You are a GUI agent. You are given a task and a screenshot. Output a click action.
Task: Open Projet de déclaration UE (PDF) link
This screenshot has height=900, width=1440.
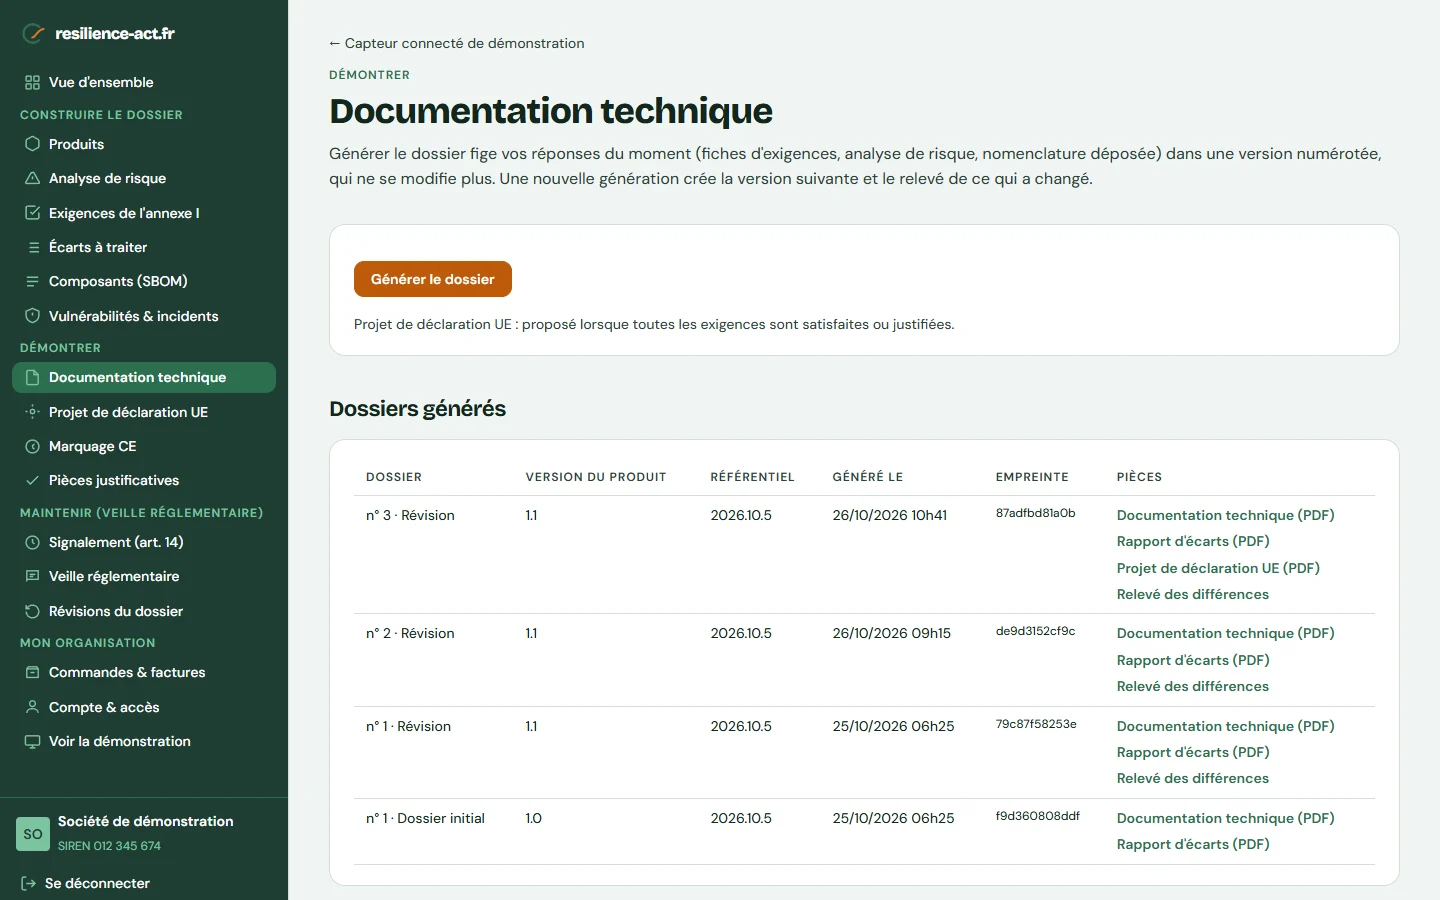click(x=1218, y=568)
